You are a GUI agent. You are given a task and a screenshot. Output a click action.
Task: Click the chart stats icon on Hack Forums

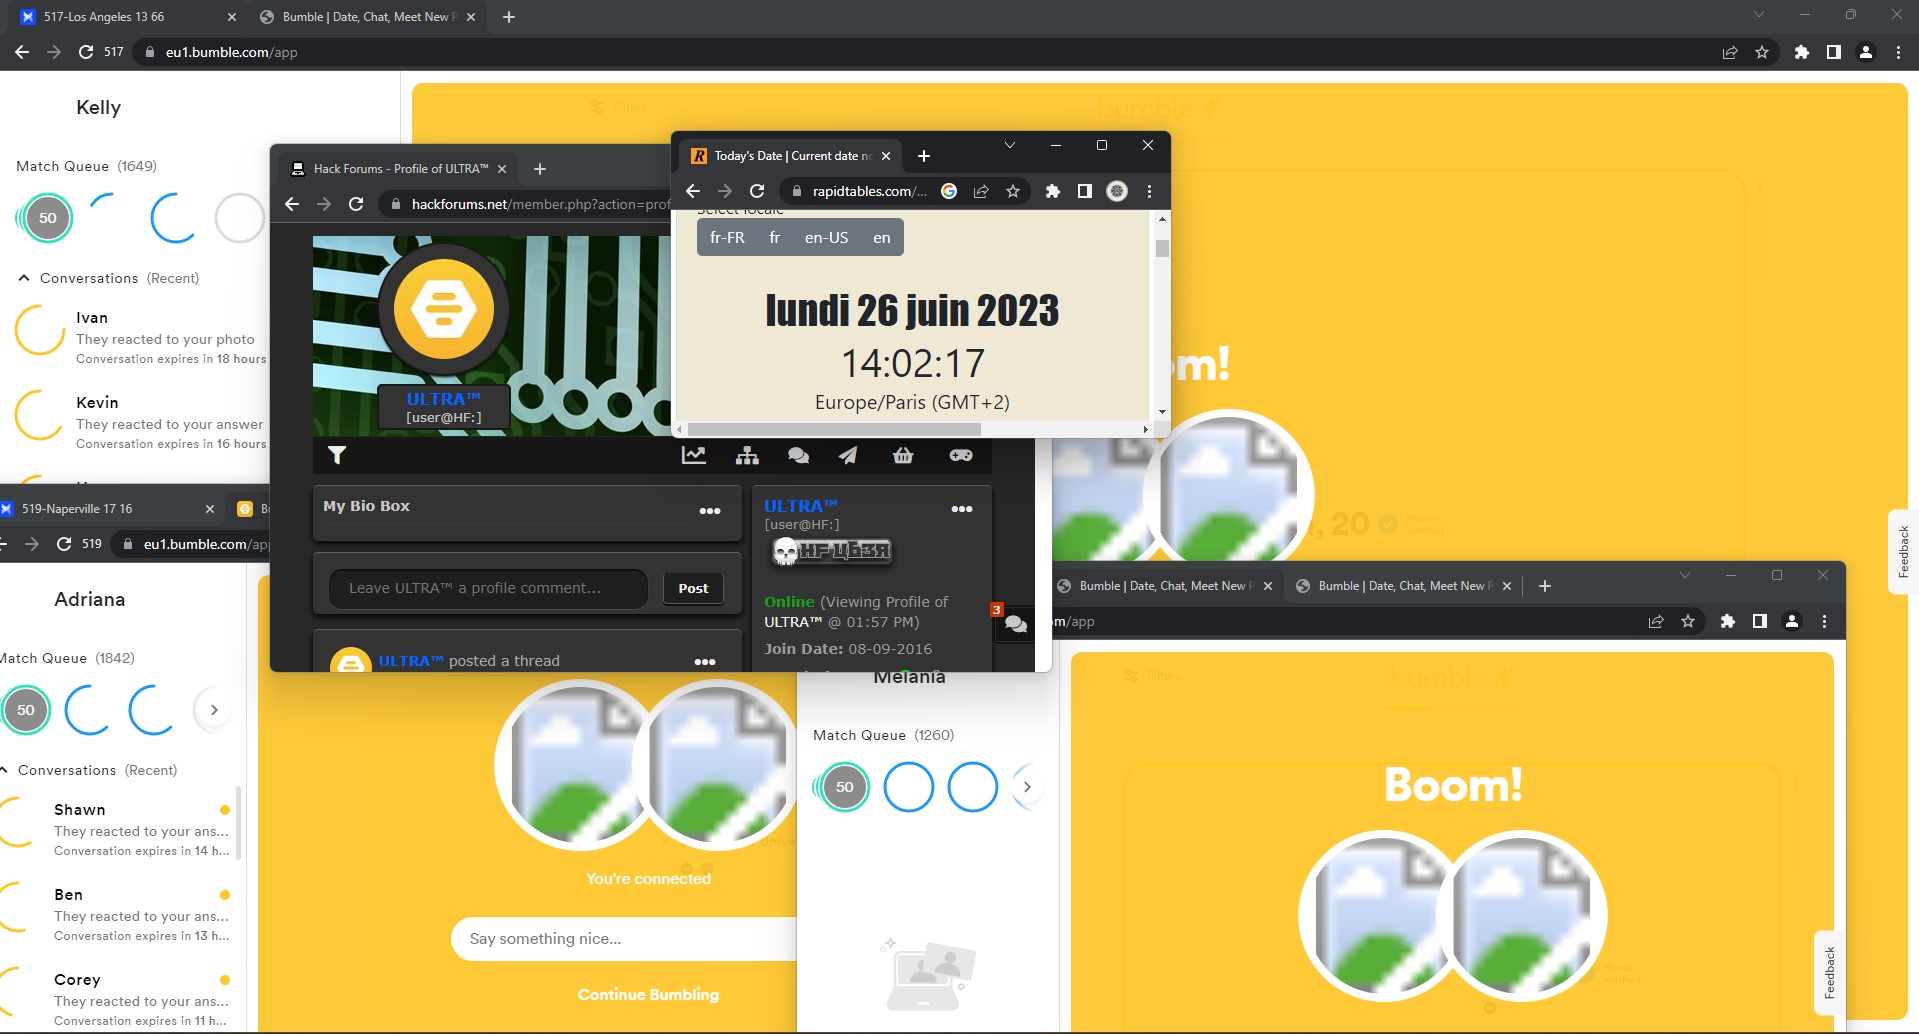[x=694, y=455]
